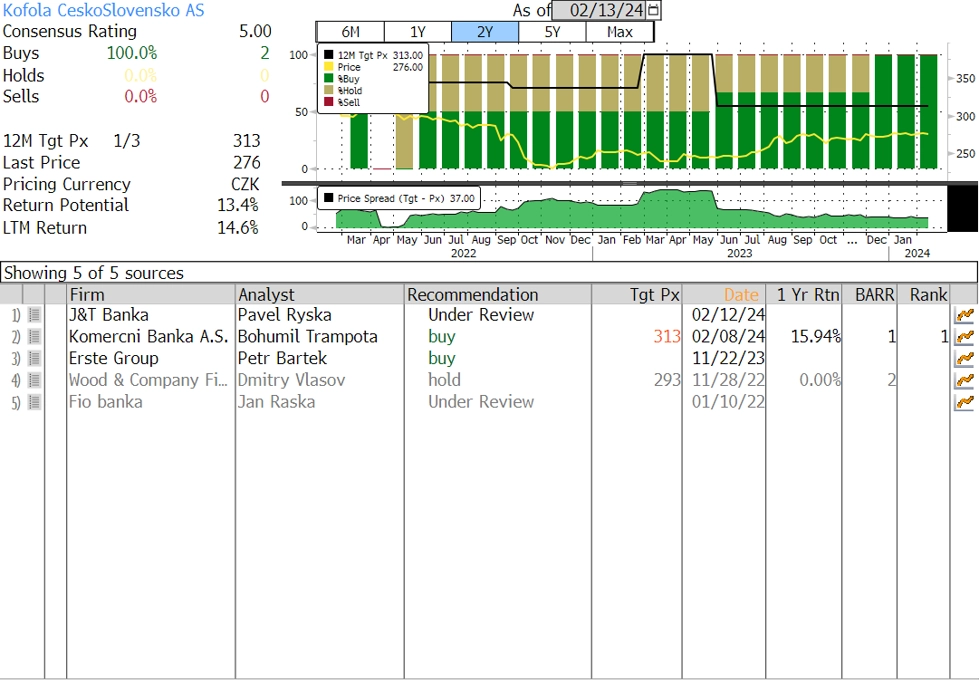The height and width of the screenshot is (683, 979).
Task: Select the 1Y time range tab
Action: click(417, 32)
